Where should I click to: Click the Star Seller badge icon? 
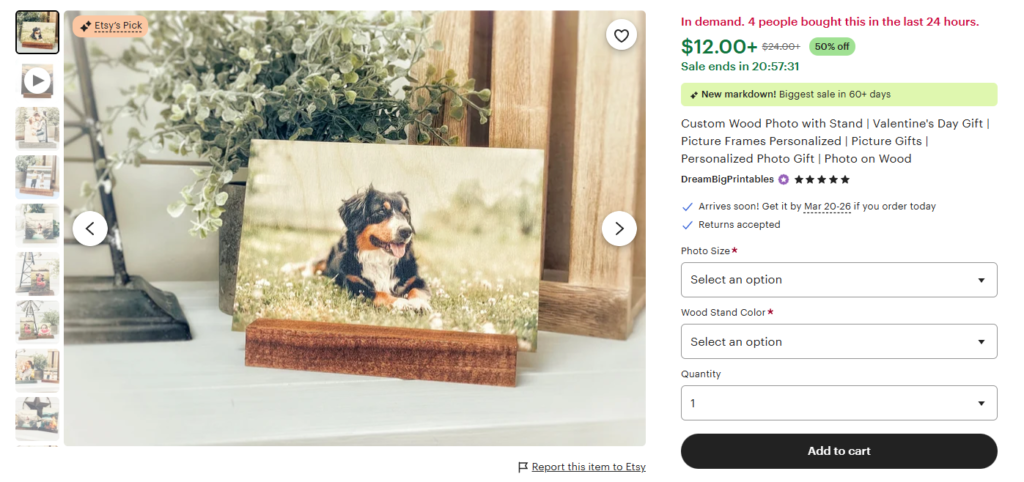point(784,180)
